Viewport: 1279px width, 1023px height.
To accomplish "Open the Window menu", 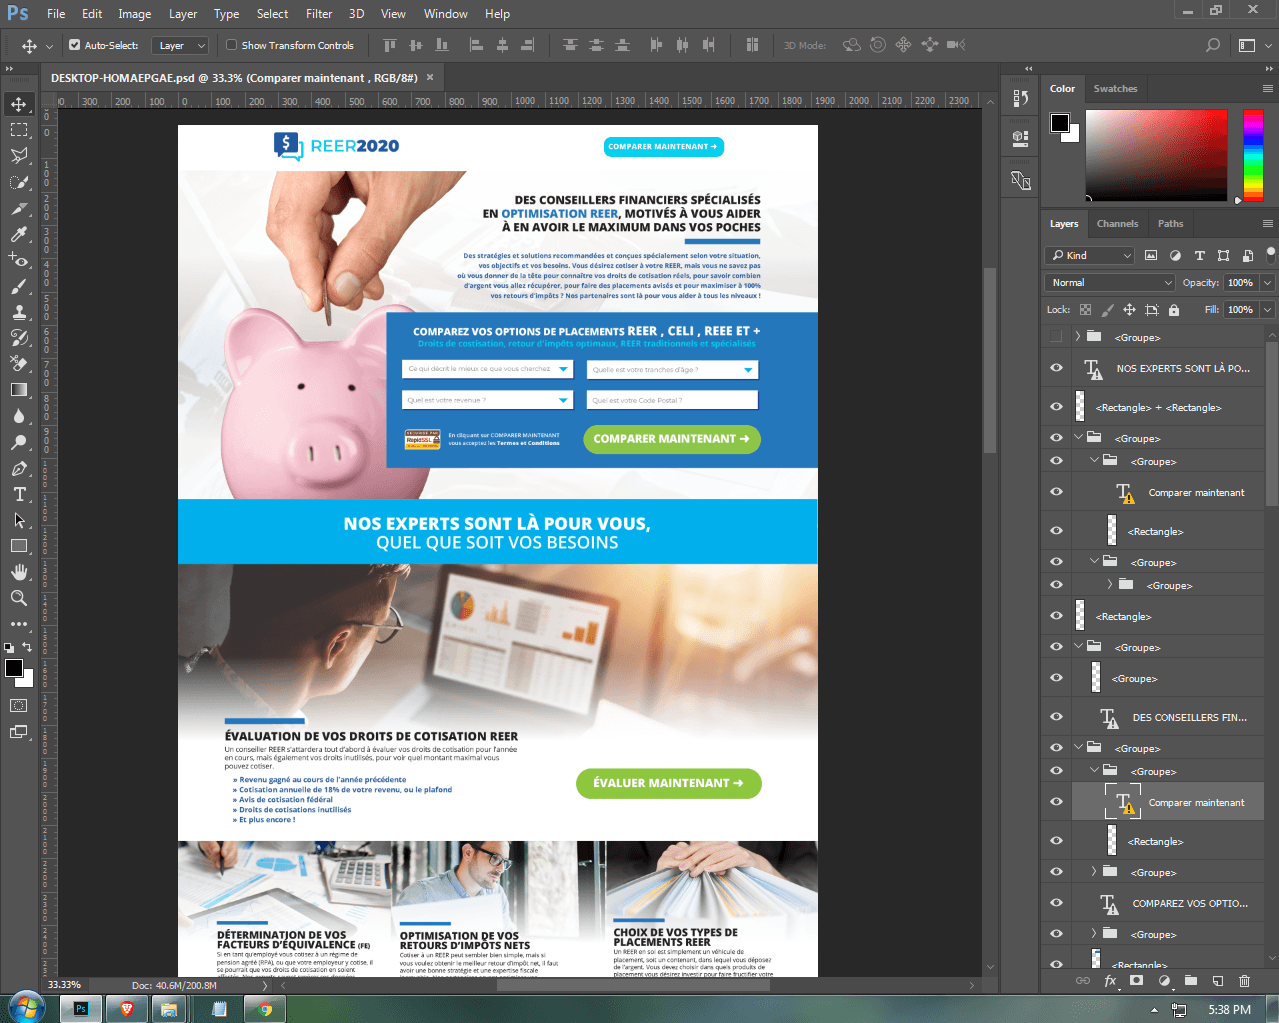I will point(445,14).
